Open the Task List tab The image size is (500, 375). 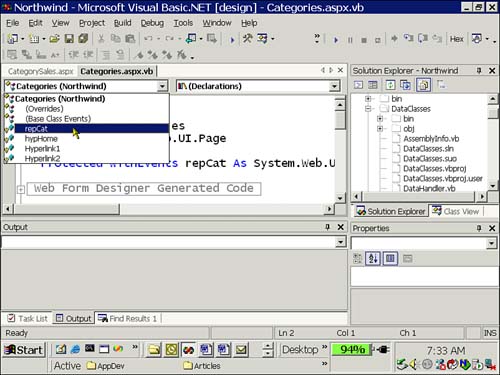click(28, 319)
